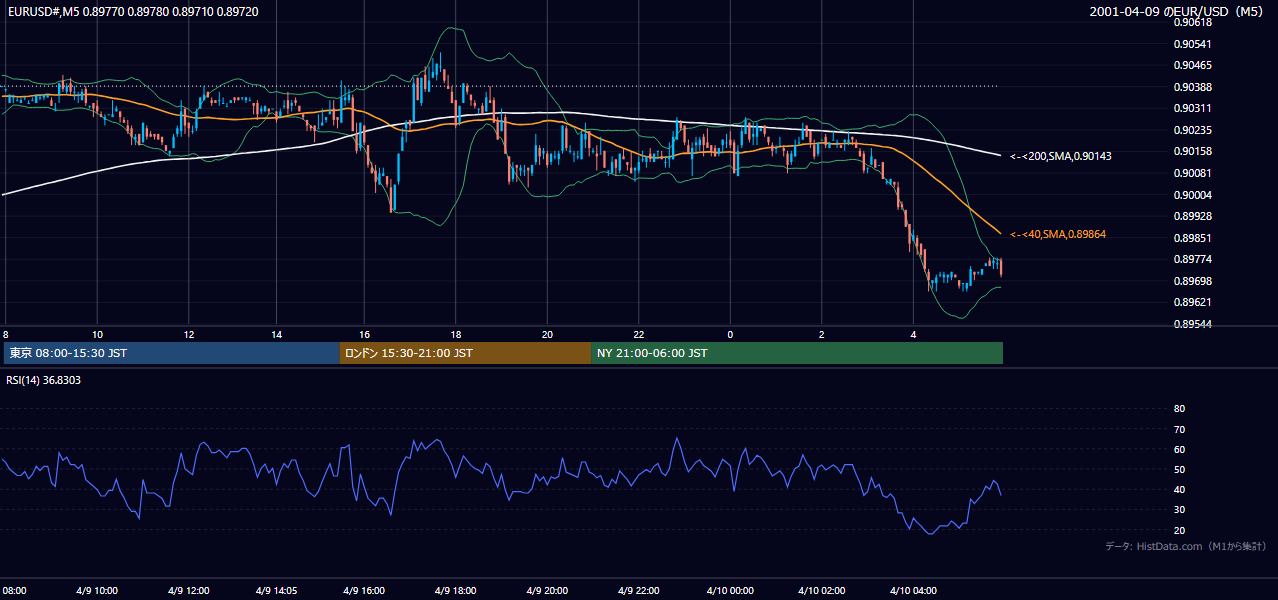Click the 4/9 22:00 time label
This screenshot has height=600, width=1278.
(x=639, y=591)
